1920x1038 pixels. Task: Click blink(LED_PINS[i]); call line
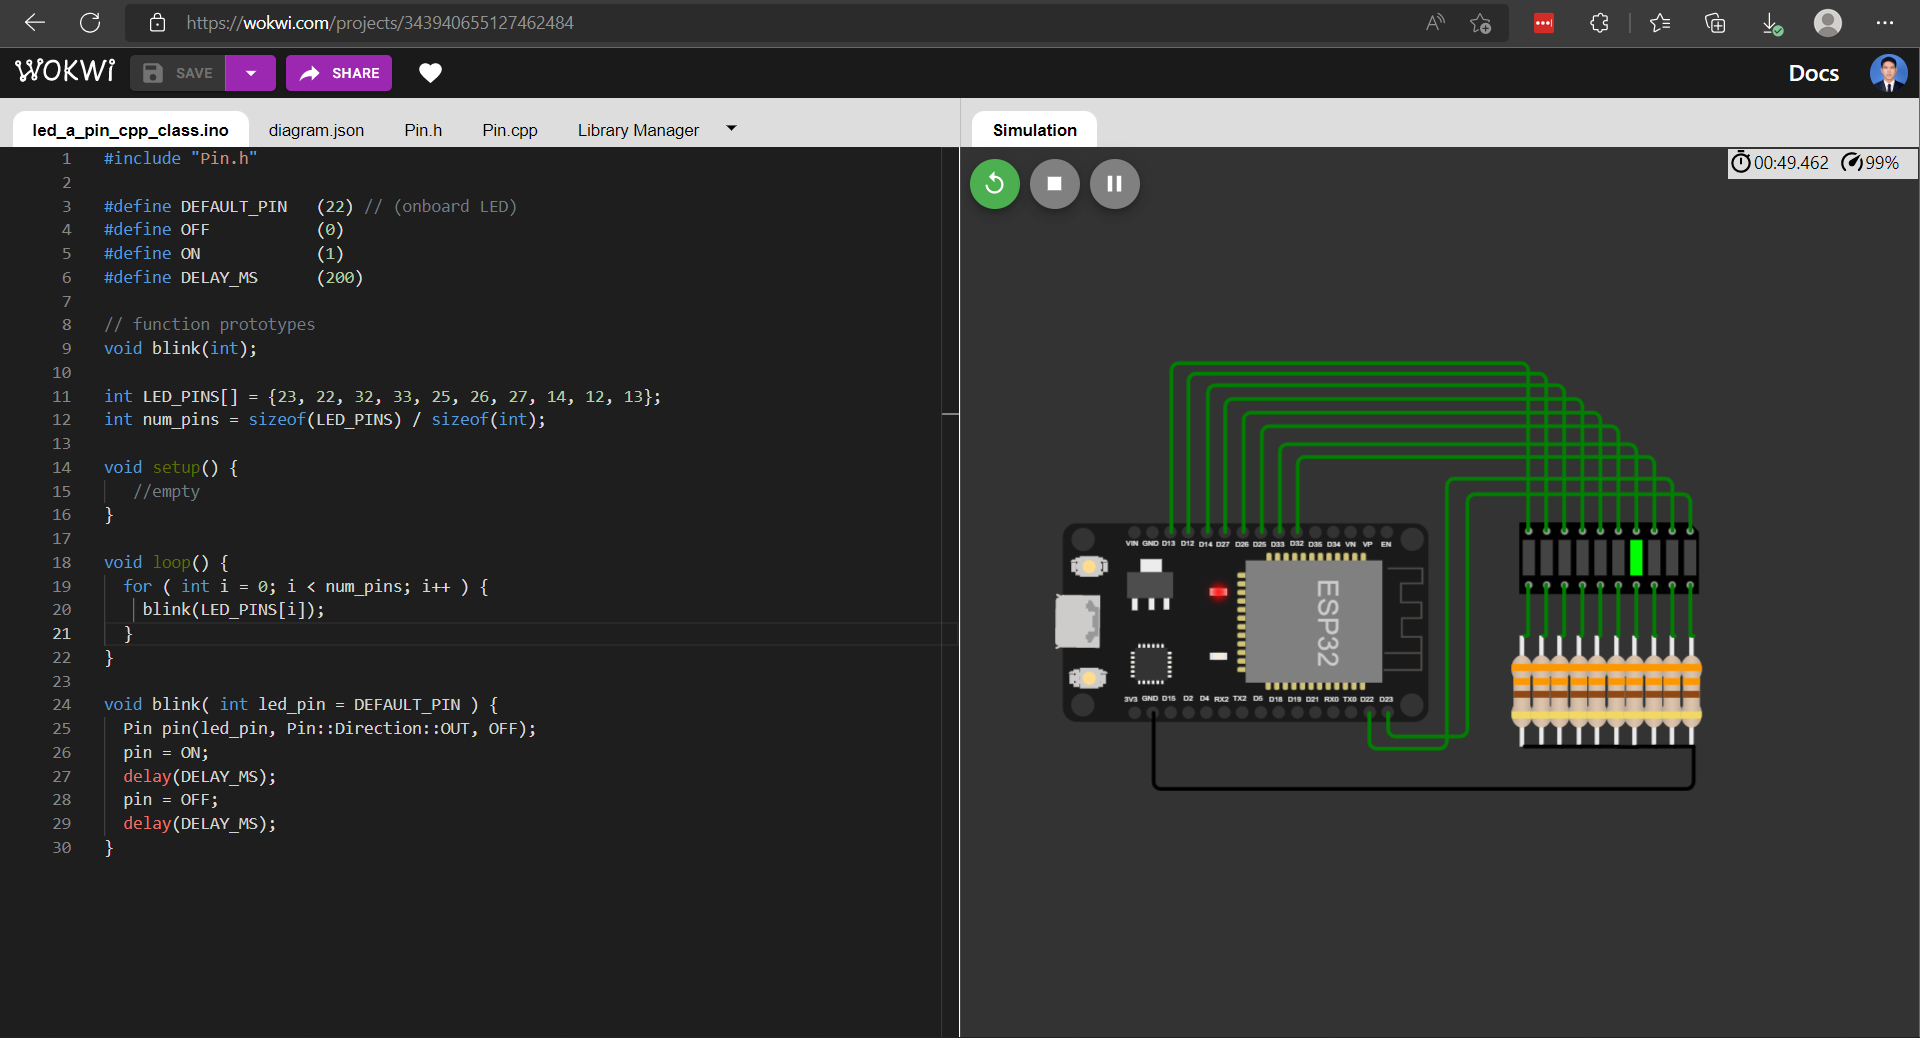click(x=233, y=609)
